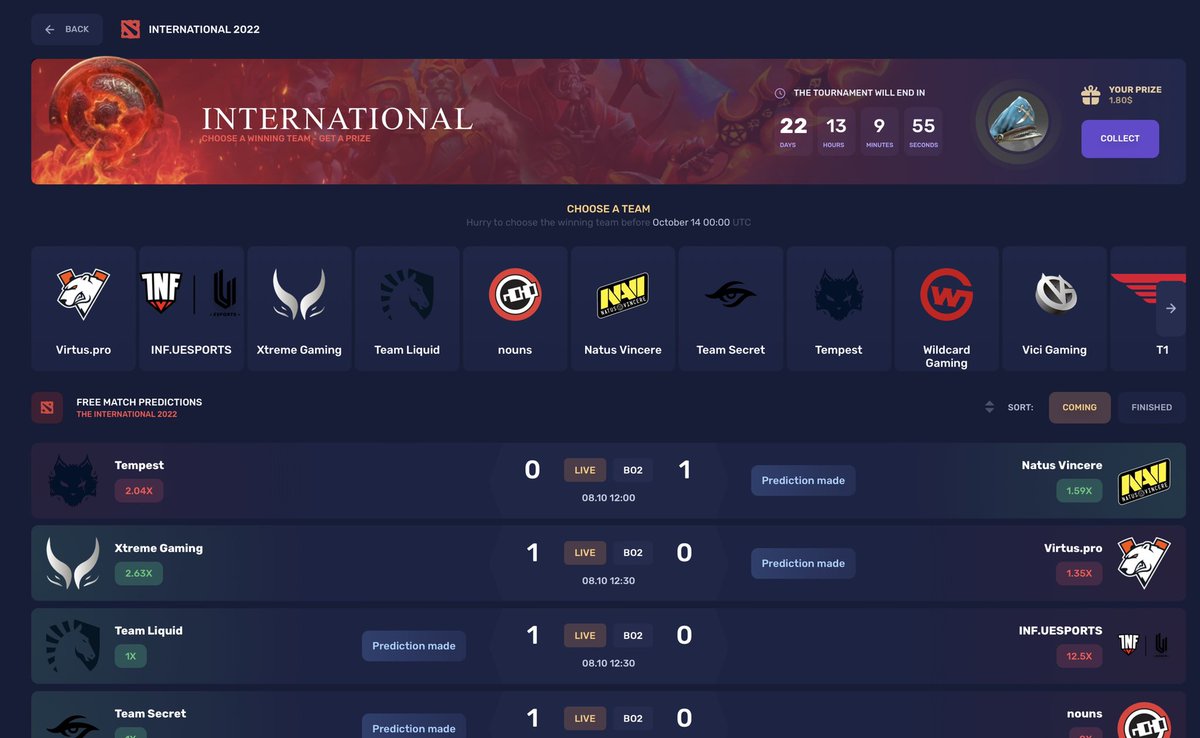
Task: Click Prediction made in Team Secret row
Action: [x=414, y=727]
